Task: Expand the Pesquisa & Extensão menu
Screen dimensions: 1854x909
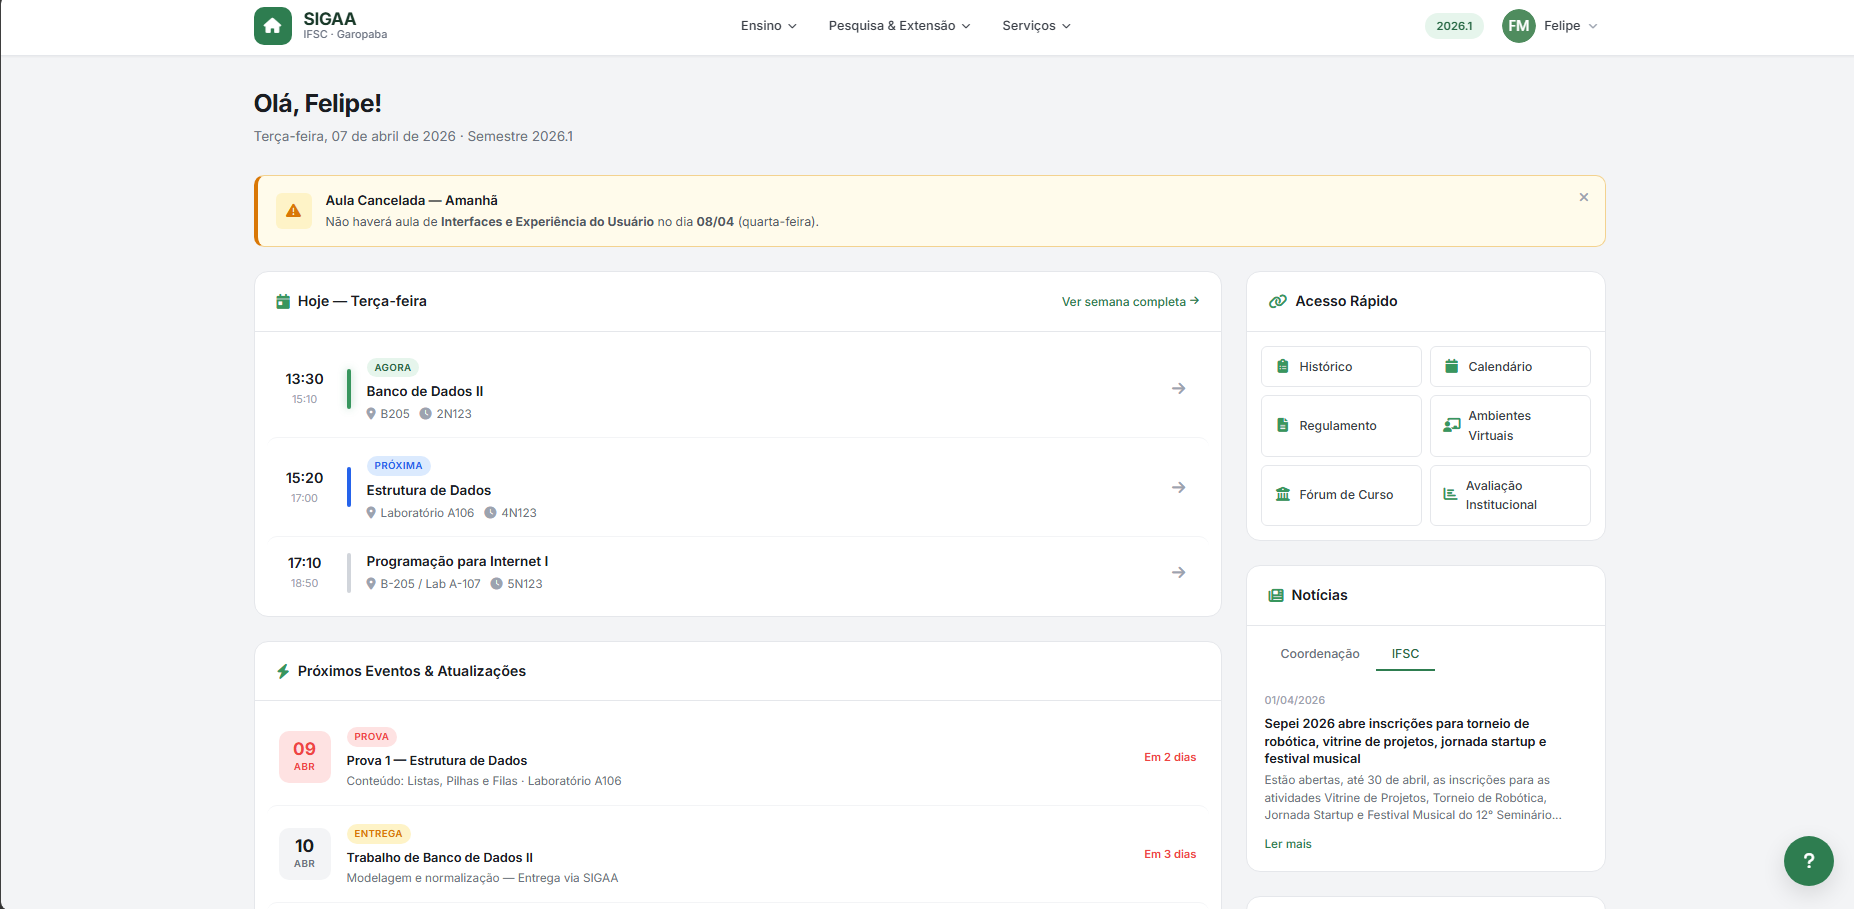Action: [899, 26]
